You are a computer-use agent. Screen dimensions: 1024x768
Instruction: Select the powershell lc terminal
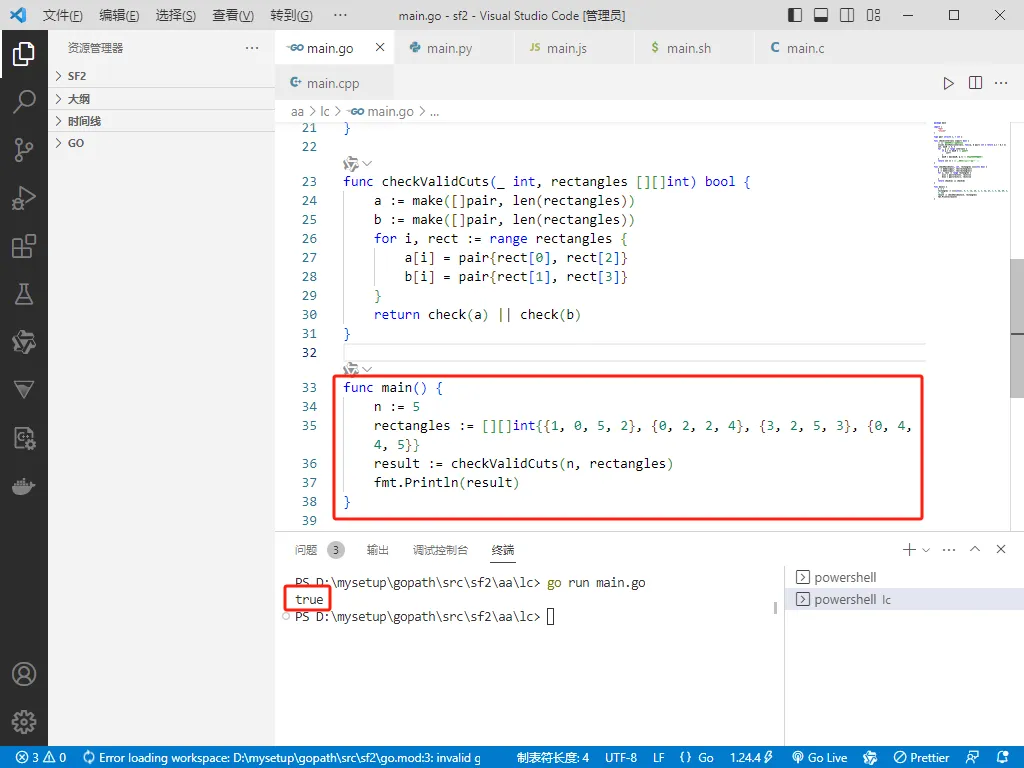pyautogui.click(x=904, y=600)
